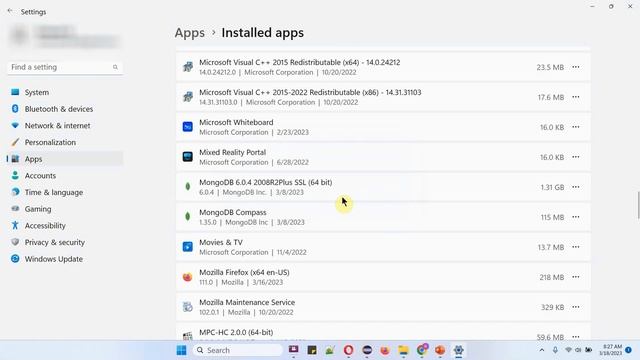
Task: Click the Movies & TV app icon
Action: point(187,247)
